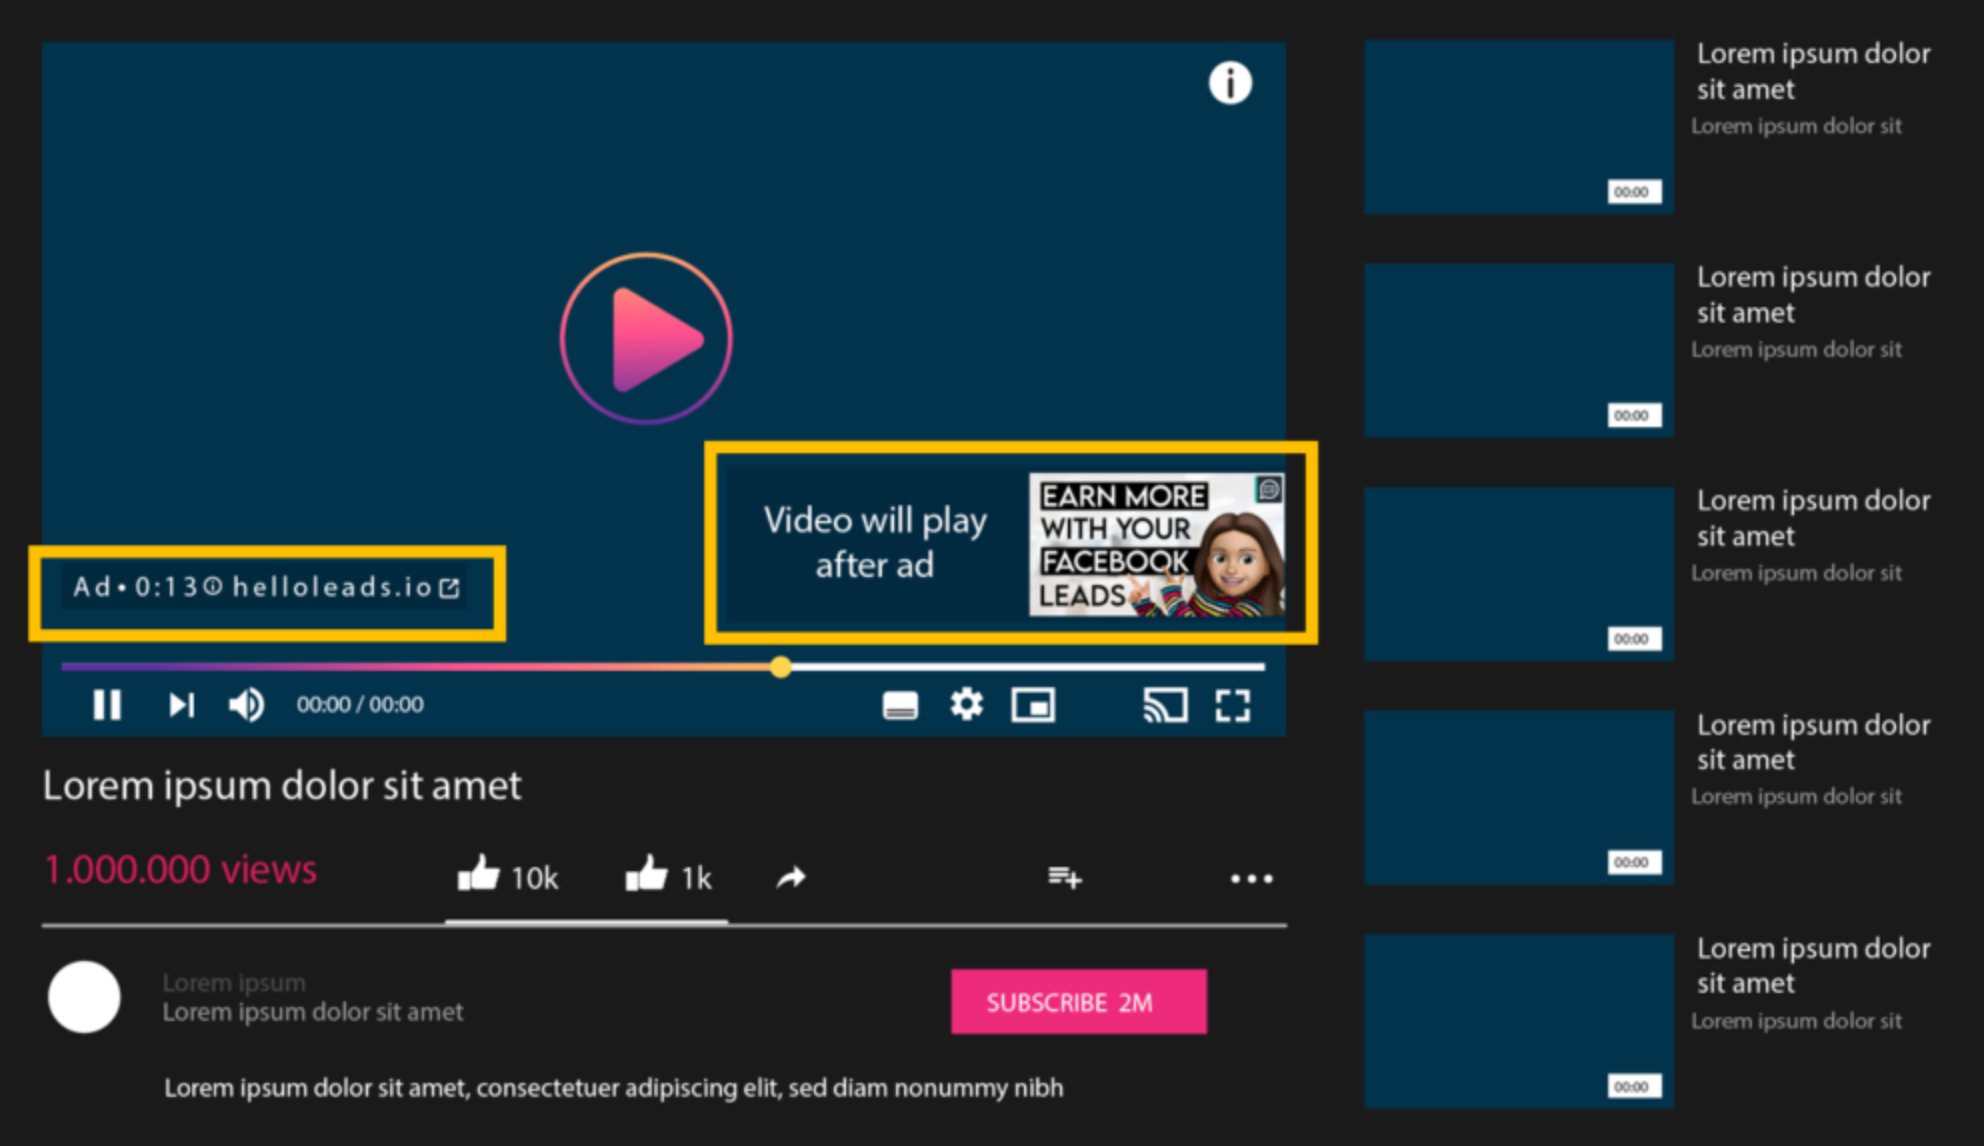Share the current video
The image size is (1984, 1146).
tap(790, 876)
